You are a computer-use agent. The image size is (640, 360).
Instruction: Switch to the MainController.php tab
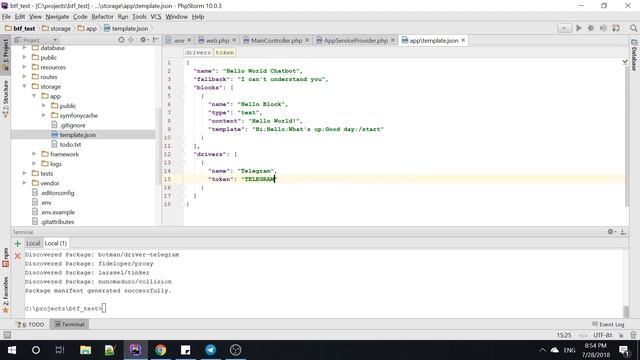coord(276,40)
